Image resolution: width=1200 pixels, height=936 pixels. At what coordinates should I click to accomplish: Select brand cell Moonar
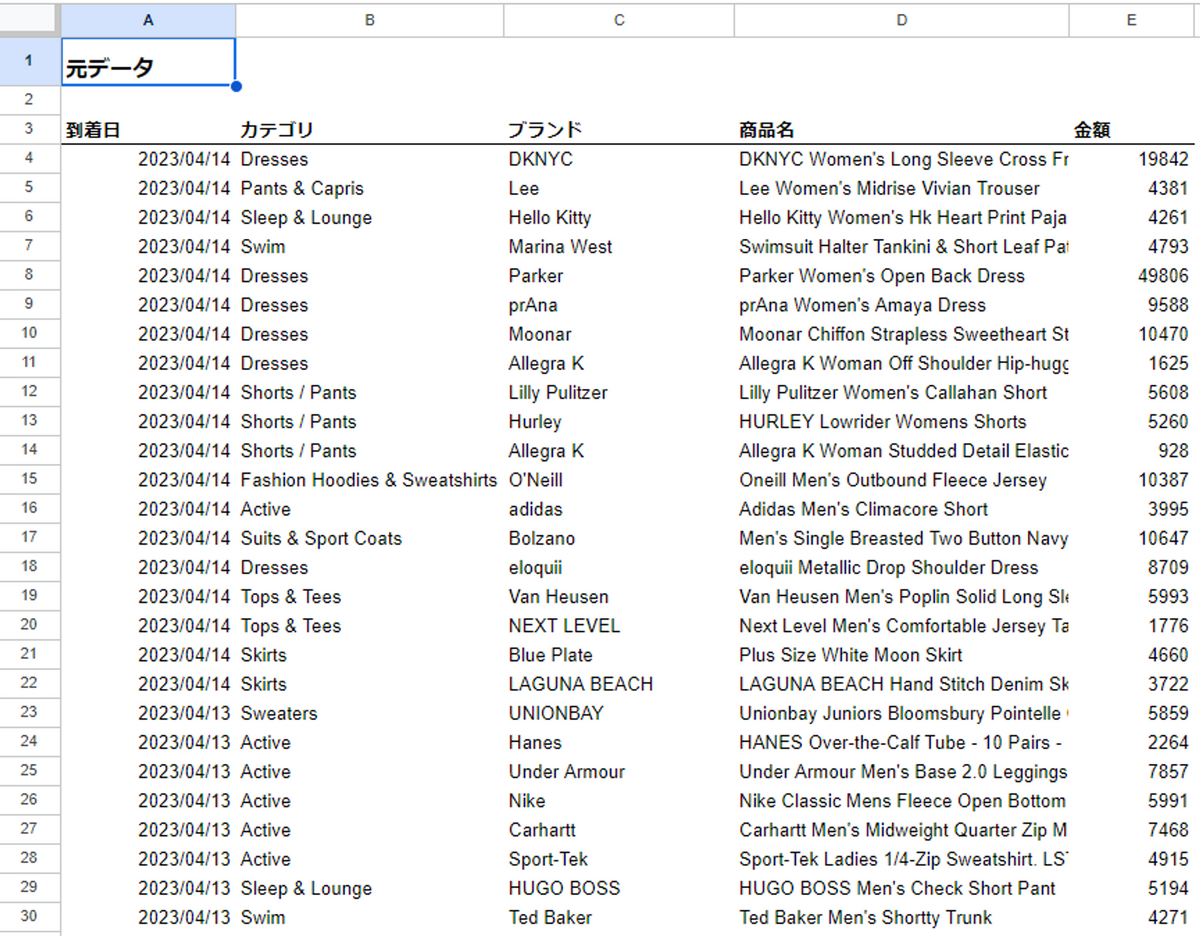pos(619,334)
